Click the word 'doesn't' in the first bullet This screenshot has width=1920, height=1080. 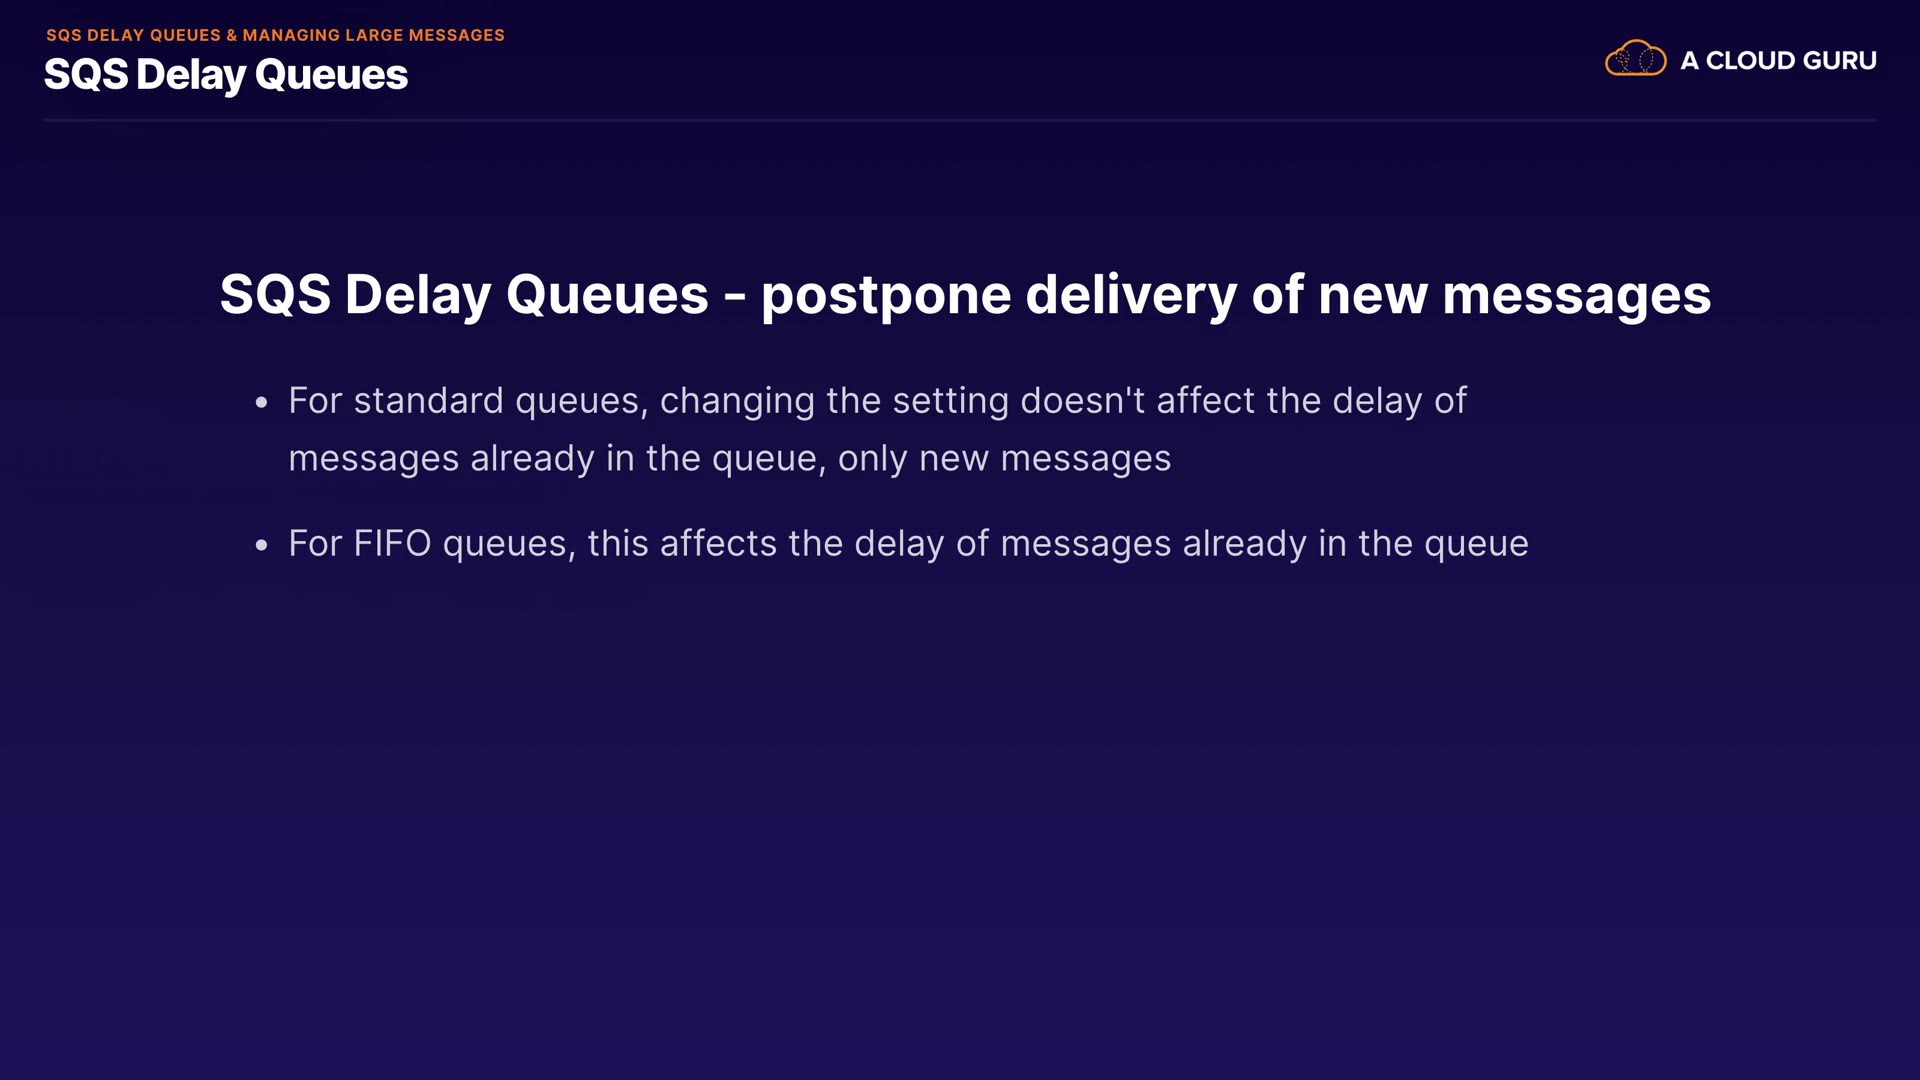[x=1082, y=401]
